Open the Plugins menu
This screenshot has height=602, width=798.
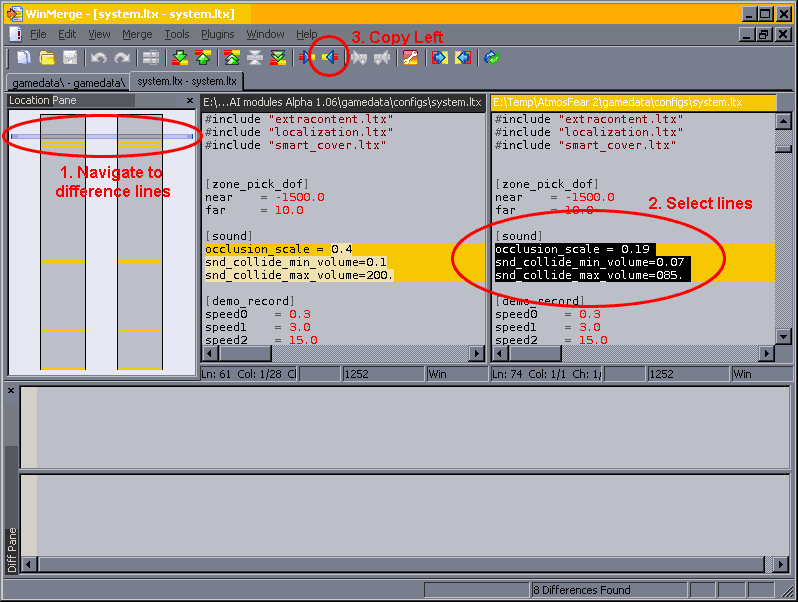[x=217, y=34]
